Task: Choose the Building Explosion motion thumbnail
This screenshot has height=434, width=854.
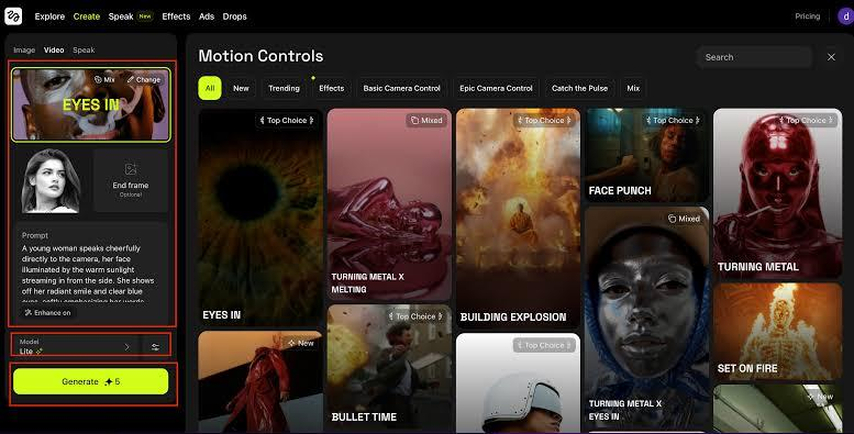Action: 518,218
